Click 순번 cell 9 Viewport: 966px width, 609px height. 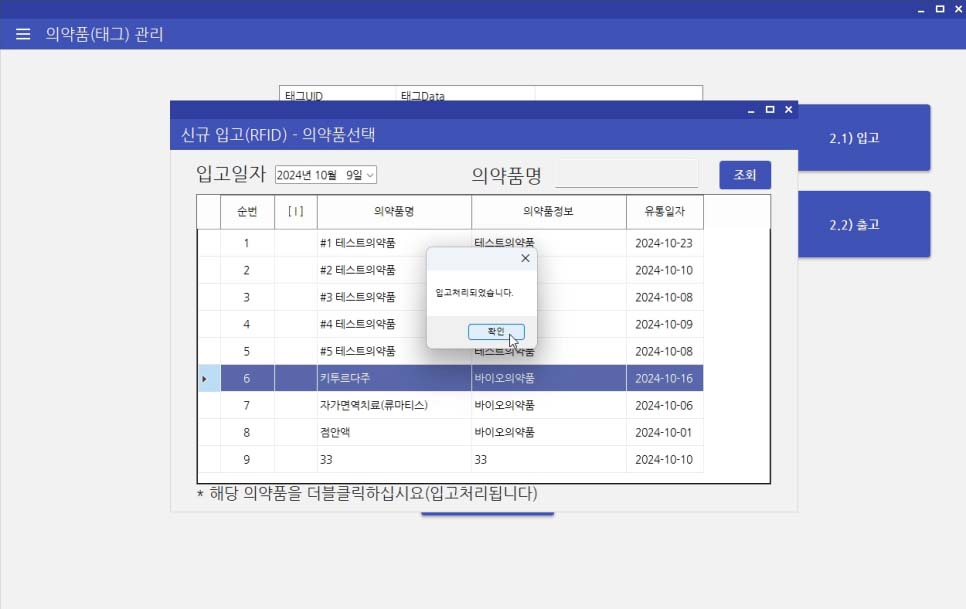(247, 459)
